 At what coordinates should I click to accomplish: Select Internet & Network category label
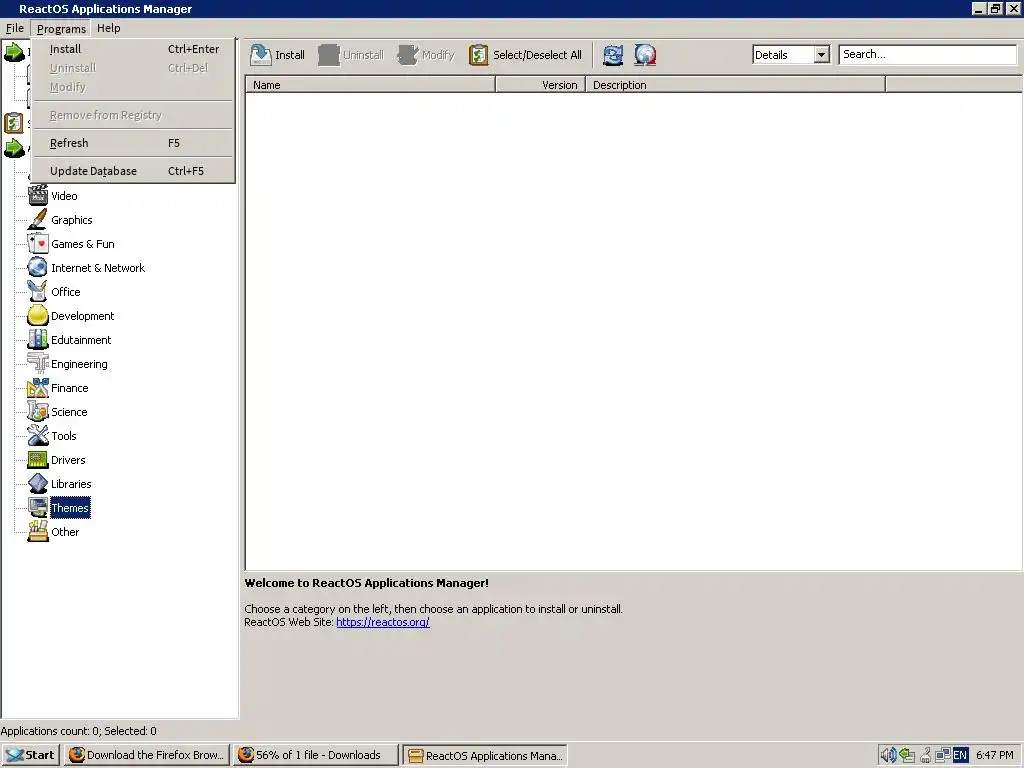tap(98, 268)
